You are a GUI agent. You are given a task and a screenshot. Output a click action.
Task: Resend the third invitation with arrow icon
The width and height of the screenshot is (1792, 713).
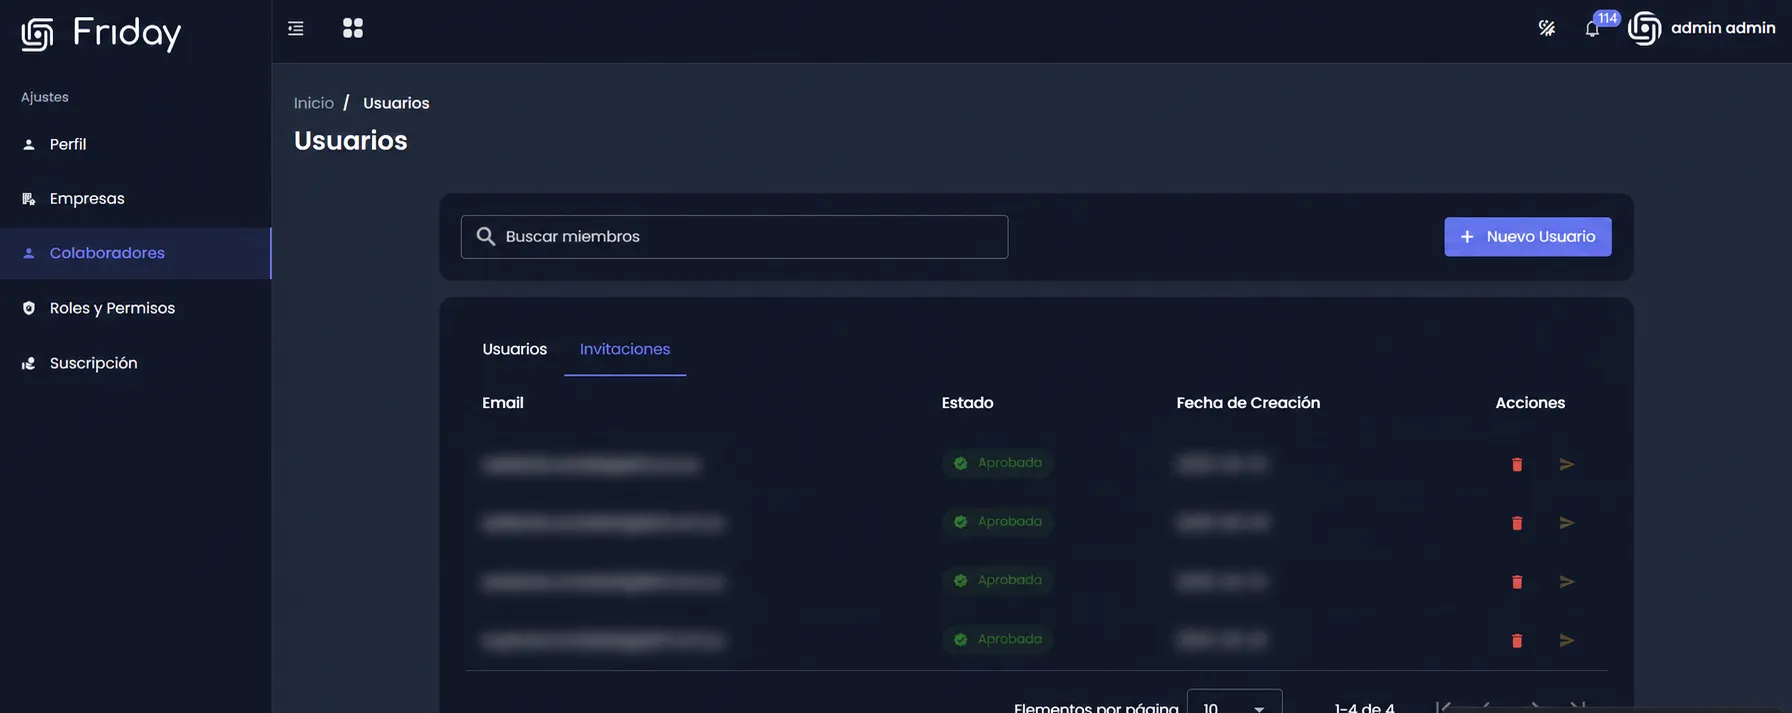[1567, 582]
